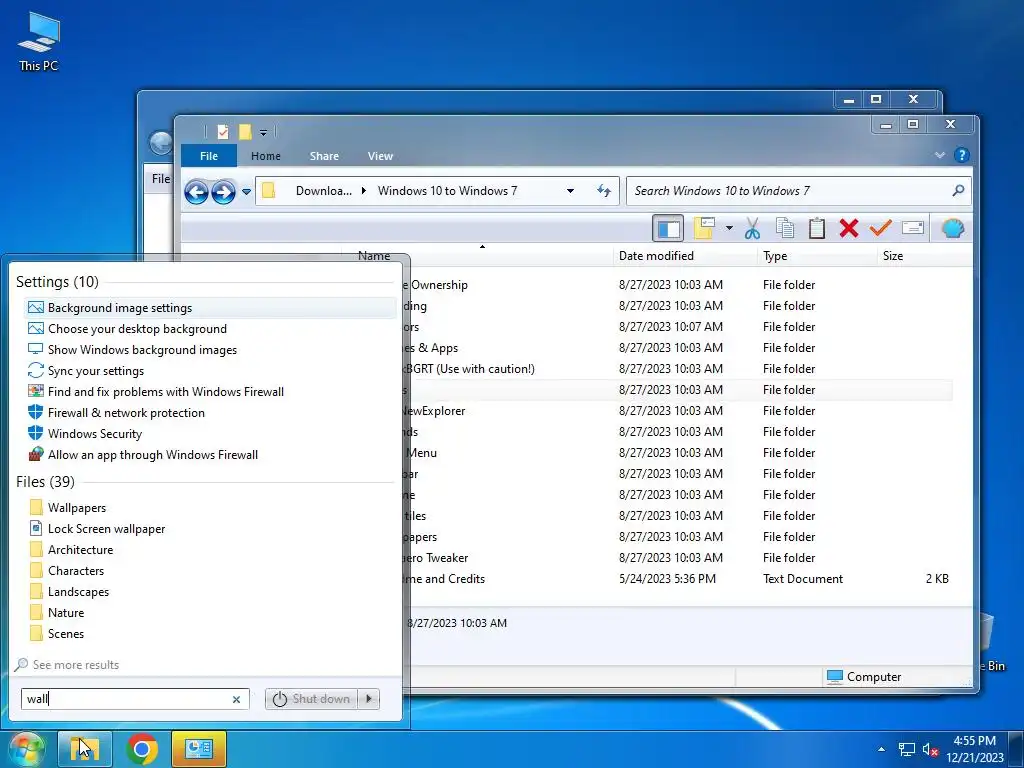
Task: Open the Home ribbon tab
Action: [266, 156]
